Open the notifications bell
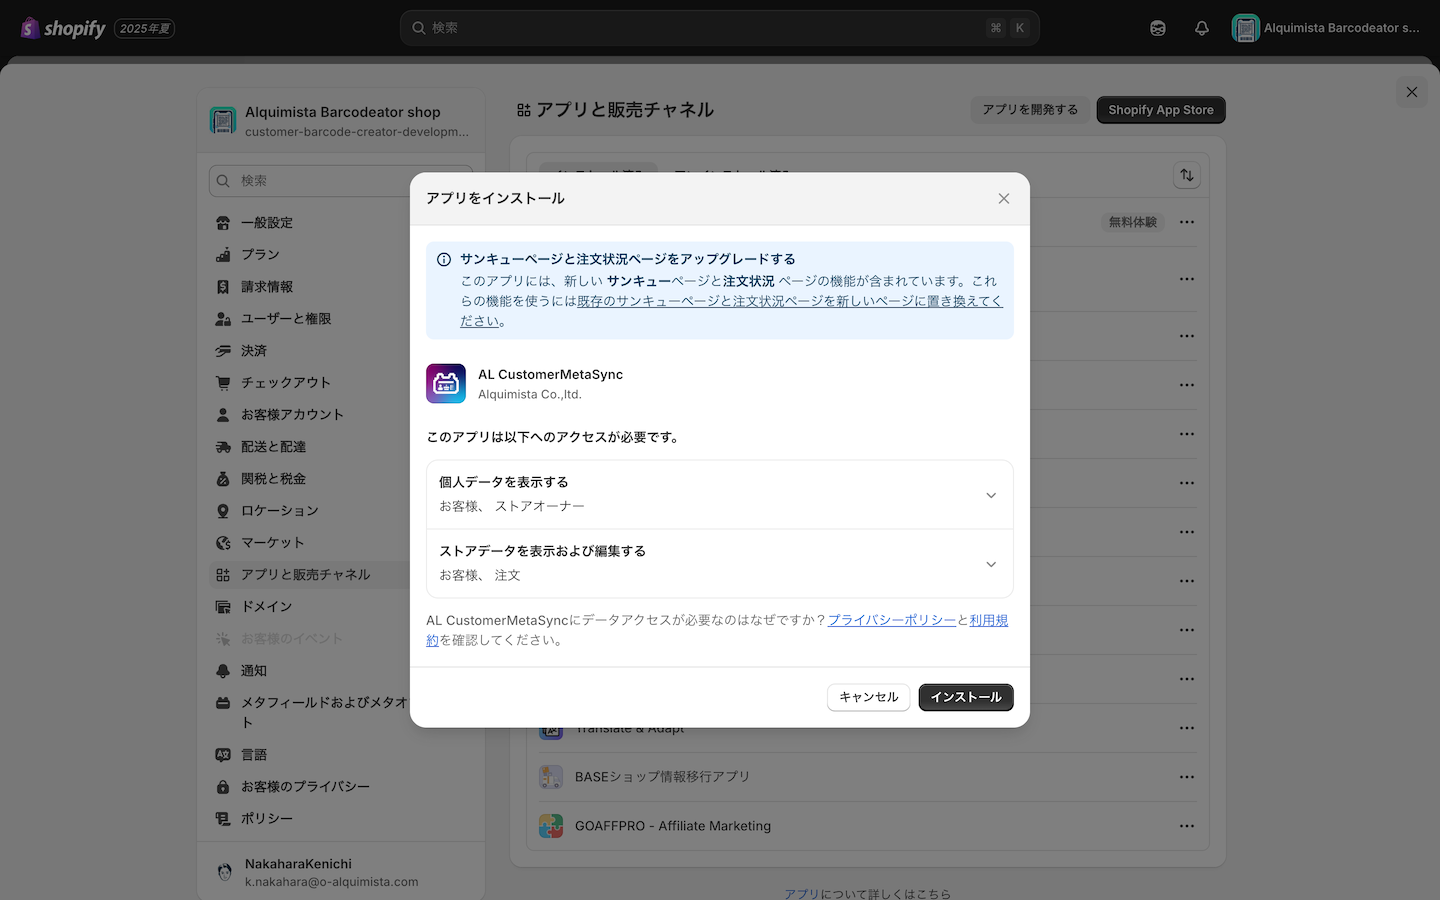The width and height of the screenshot is (1440, 900). coord(1202,28)
